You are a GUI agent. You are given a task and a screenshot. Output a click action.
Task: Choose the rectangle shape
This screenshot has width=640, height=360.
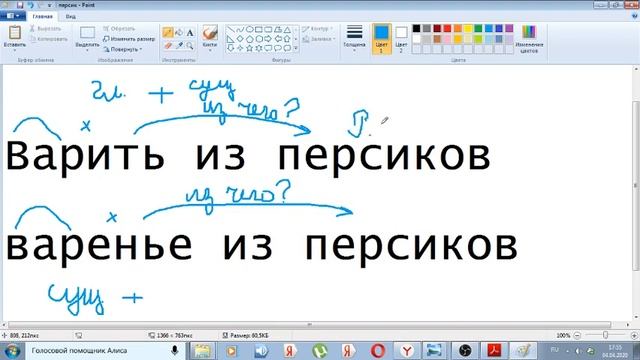(x=259, y=29)
